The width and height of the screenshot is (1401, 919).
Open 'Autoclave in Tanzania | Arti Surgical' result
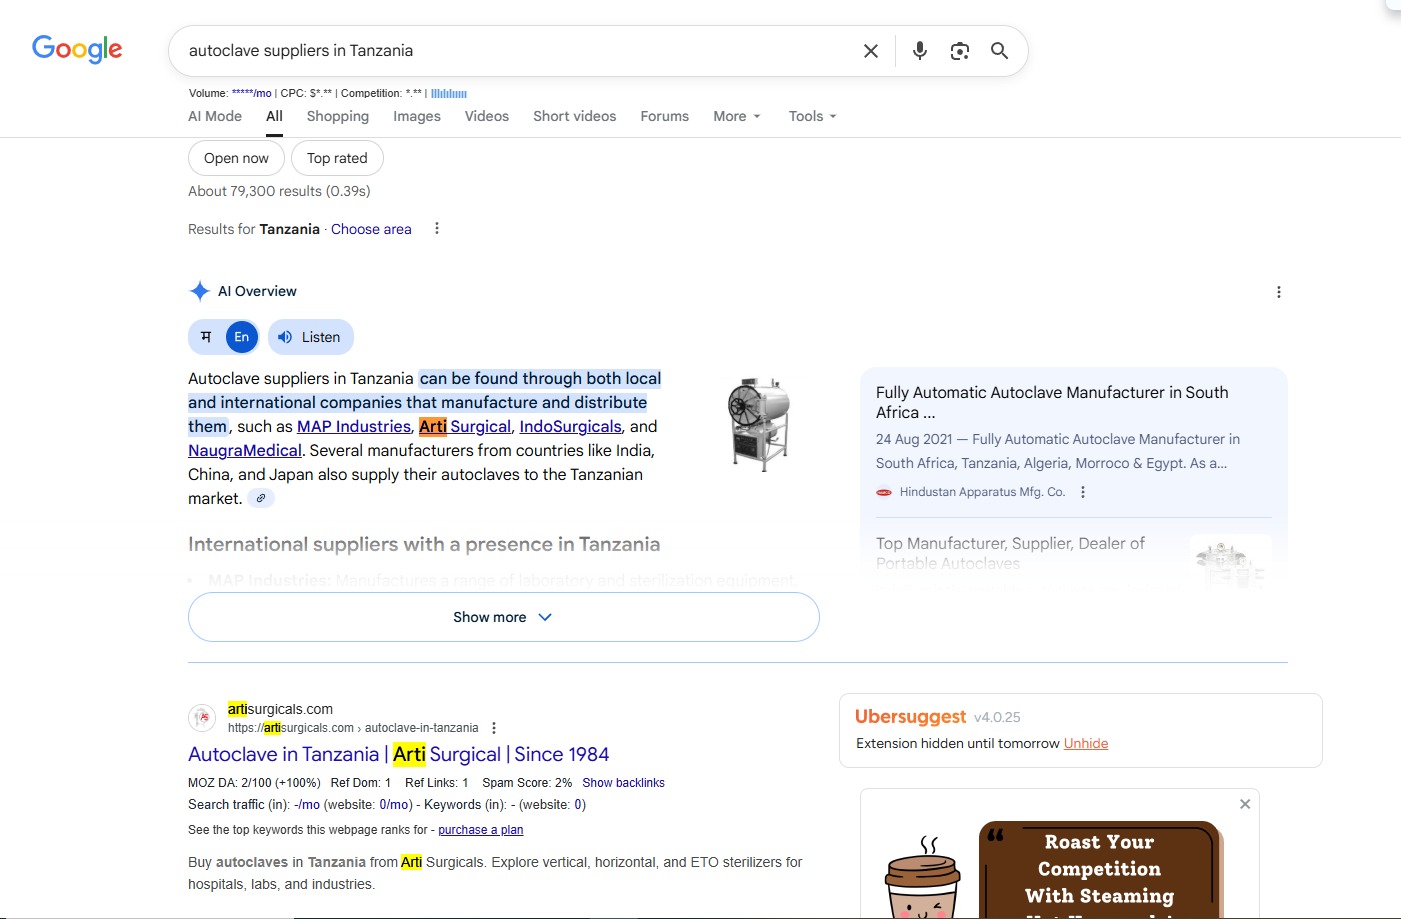(x=398, y=754)
